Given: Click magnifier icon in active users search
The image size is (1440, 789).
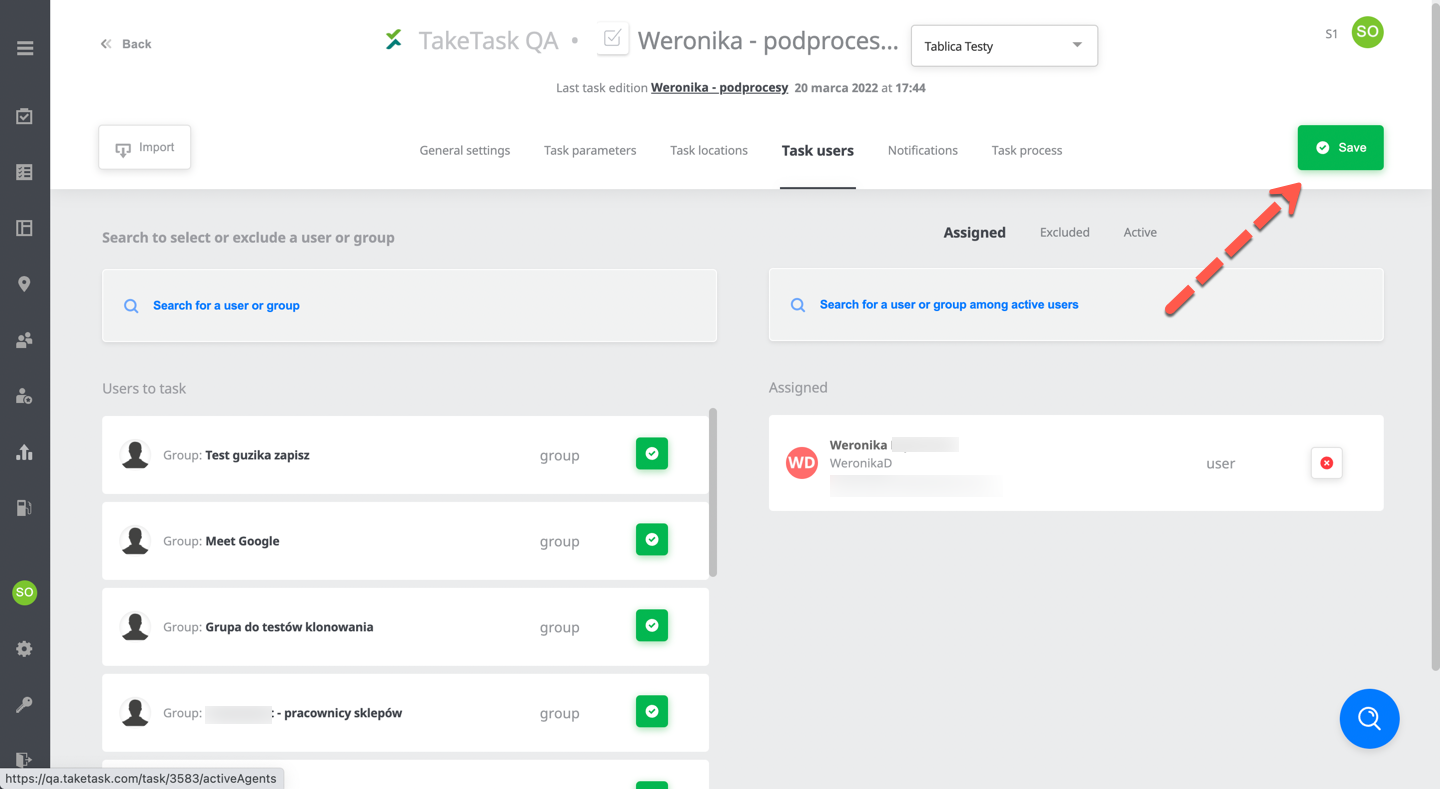Looking at the screenshot, I should (x=798, y=305).
